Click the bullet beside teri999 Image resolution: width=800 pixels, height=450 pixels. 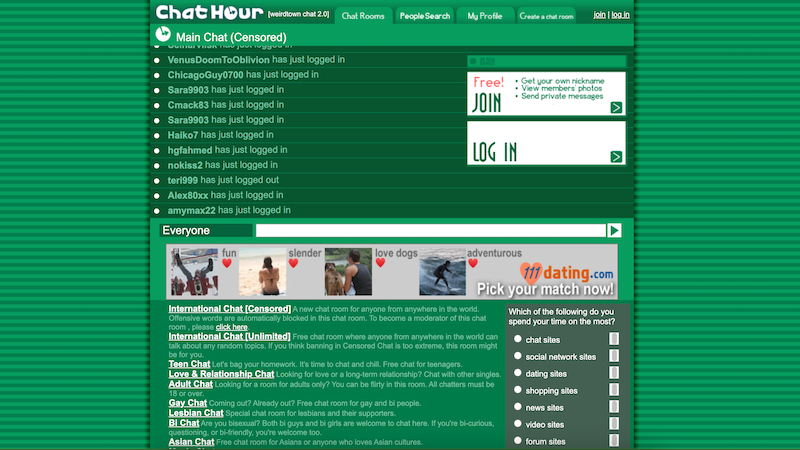(x=157, y=181)
